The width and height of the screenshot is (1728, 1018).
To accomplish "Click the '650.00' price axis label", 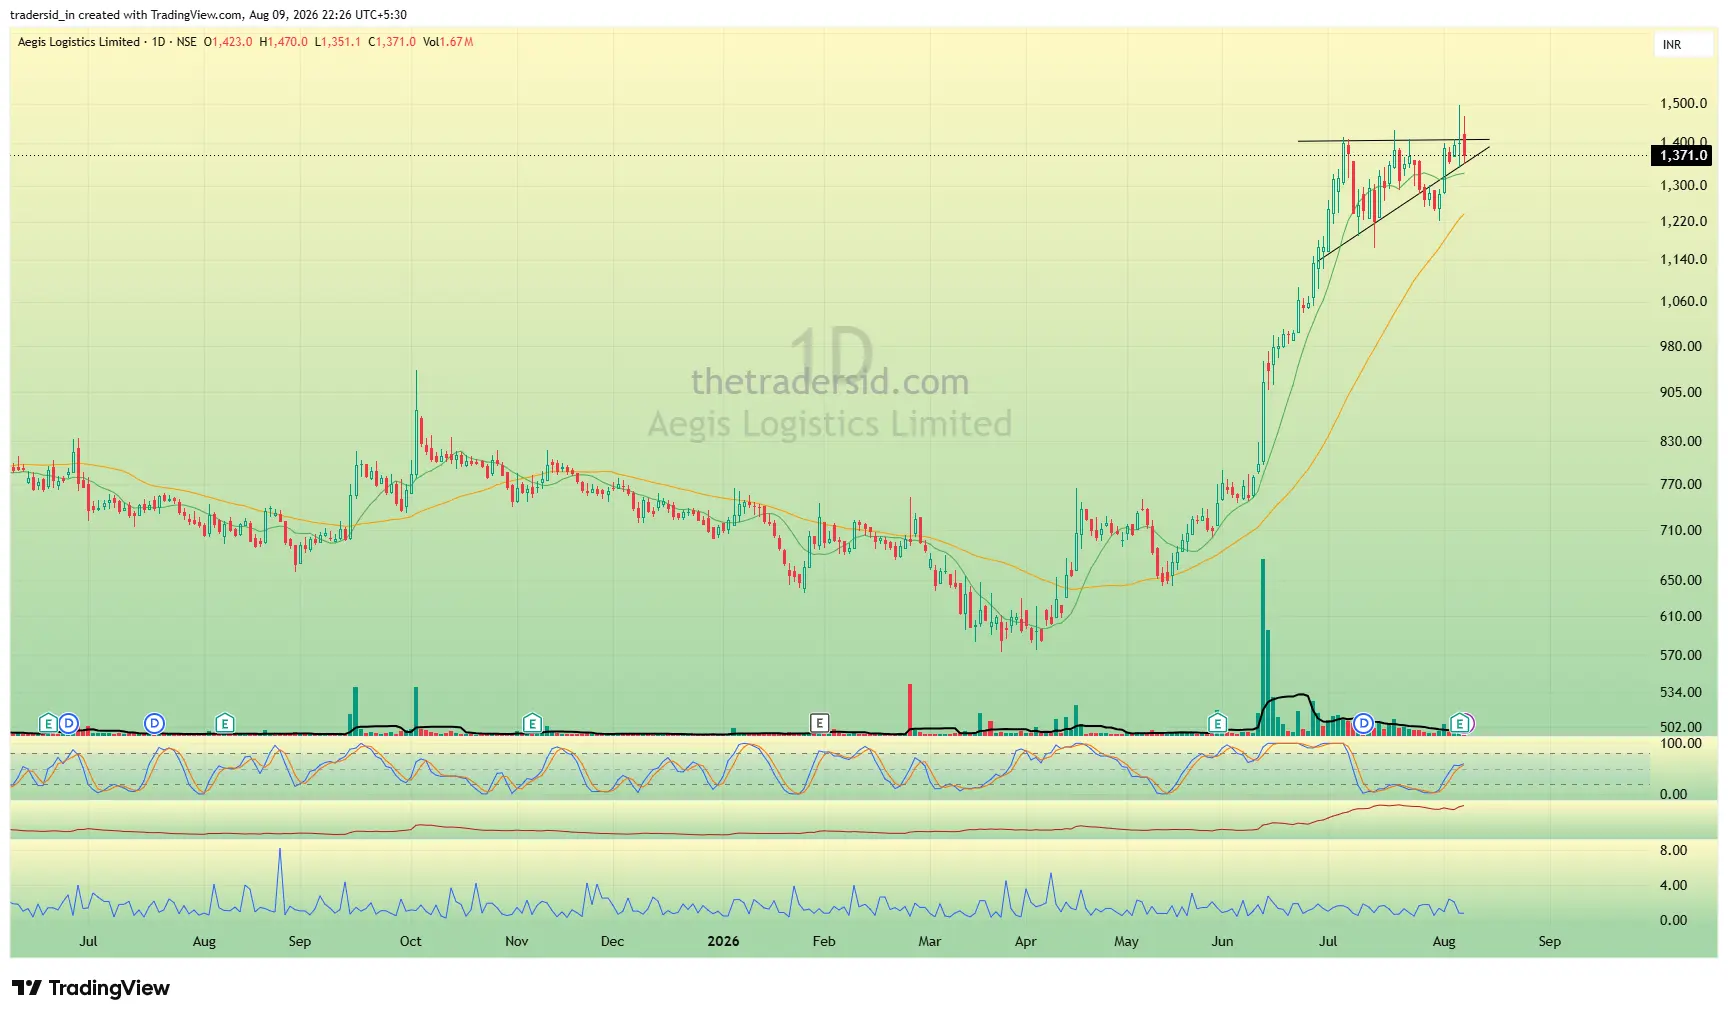I will pyautogui.click(x=1680, y=581).
